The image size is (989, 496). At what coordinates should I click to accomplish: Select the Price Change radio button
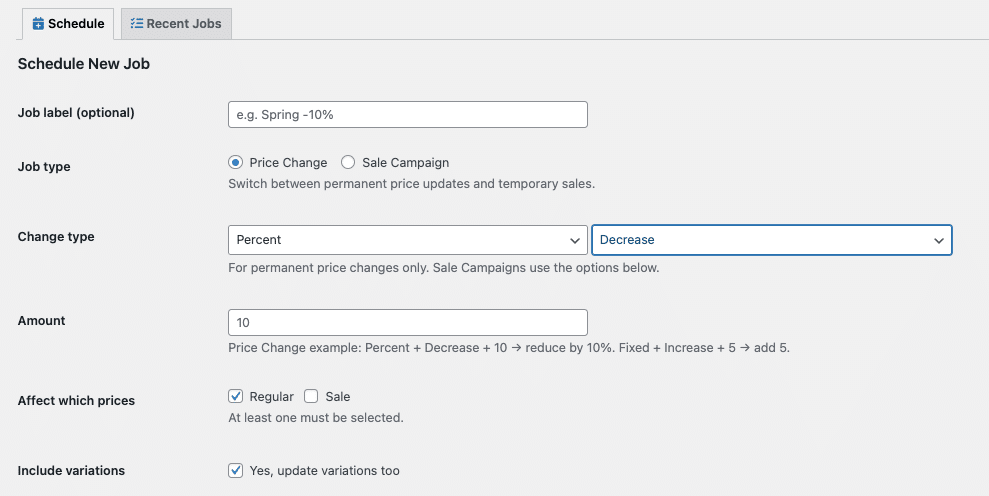pyautogui.click(x=236, y=162)
